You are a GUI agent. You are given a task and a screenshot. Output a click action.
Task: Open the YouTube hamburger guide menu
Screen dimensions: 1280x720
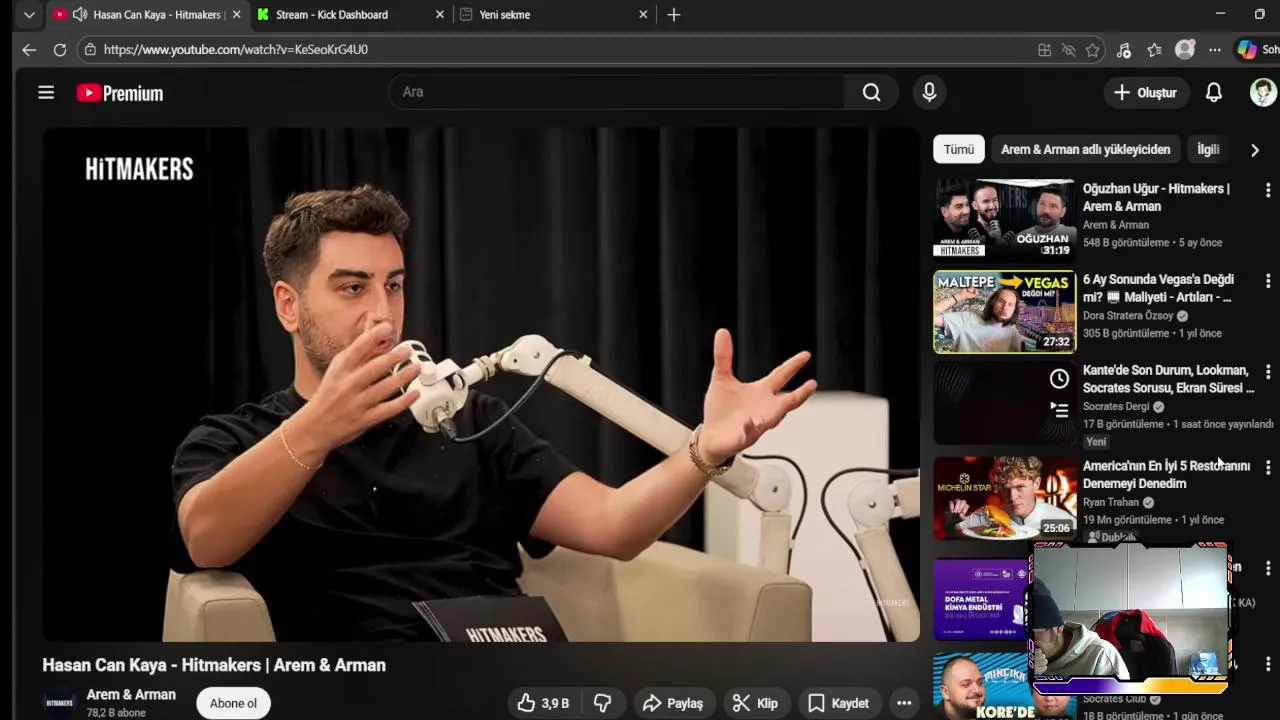click(46, 93)
